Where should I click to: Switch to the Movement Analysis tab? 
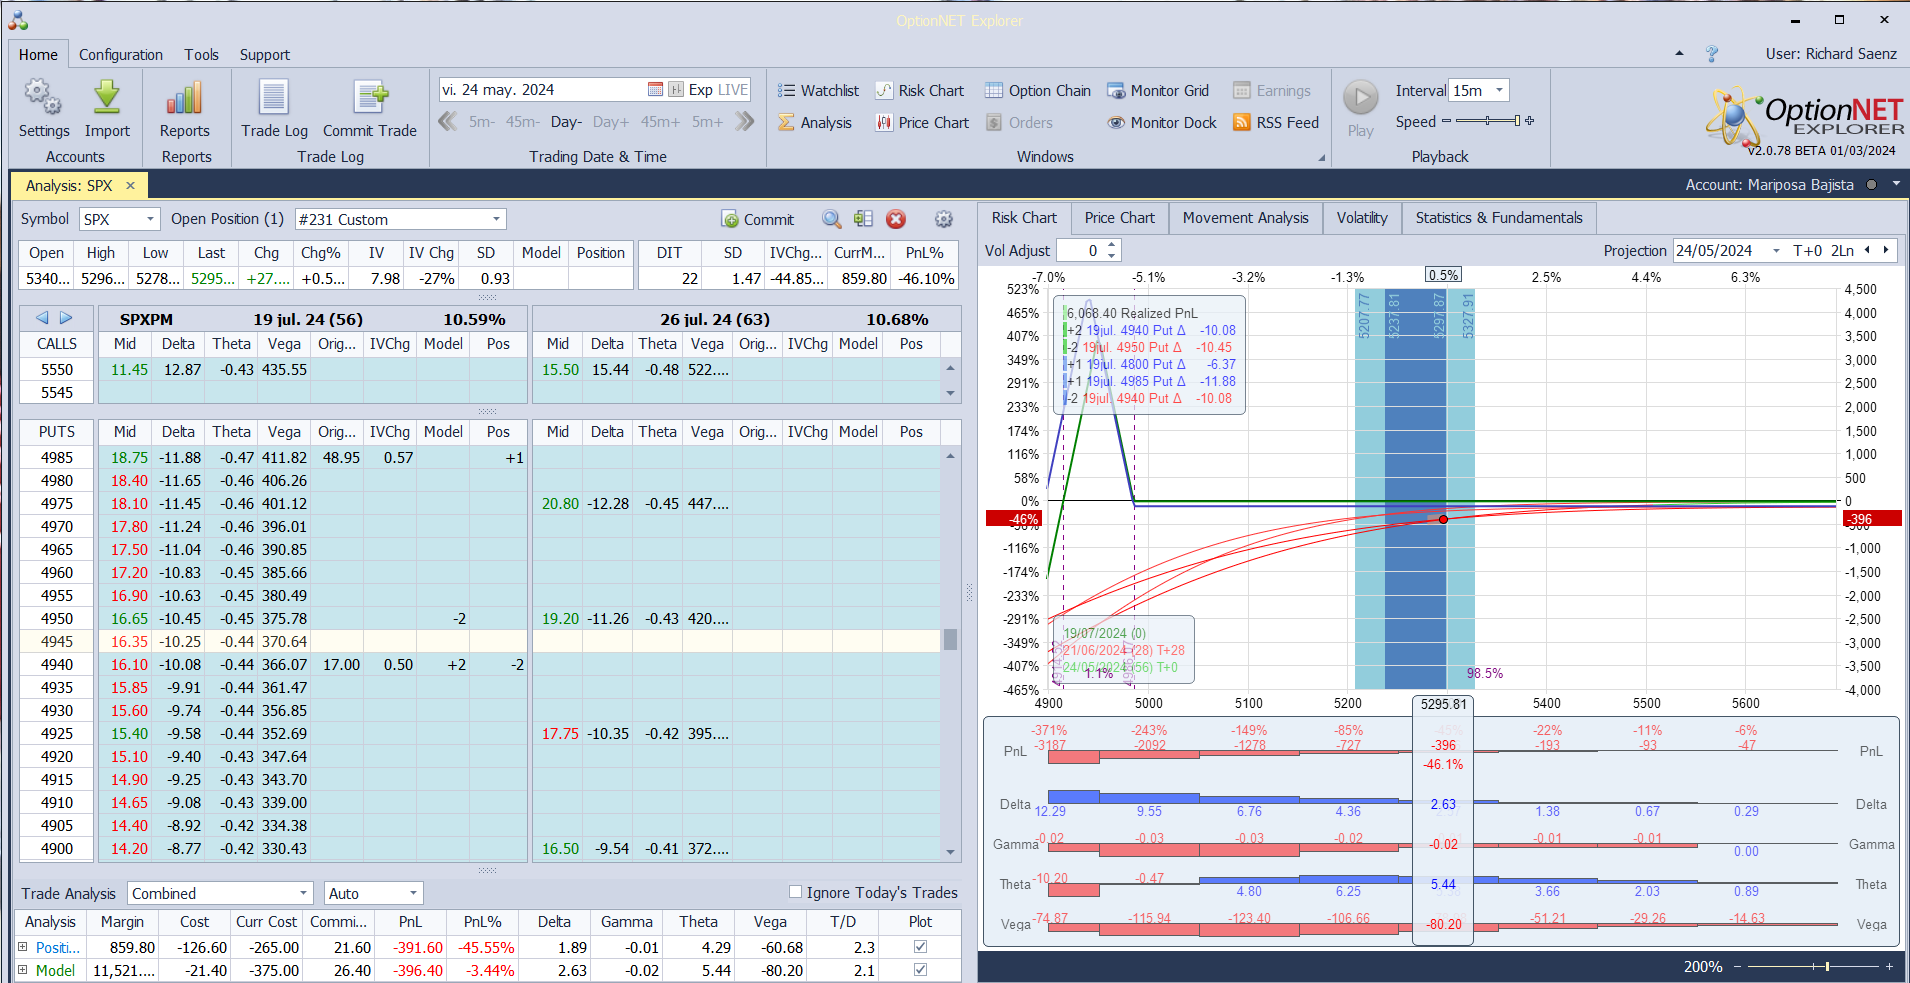1245,218
